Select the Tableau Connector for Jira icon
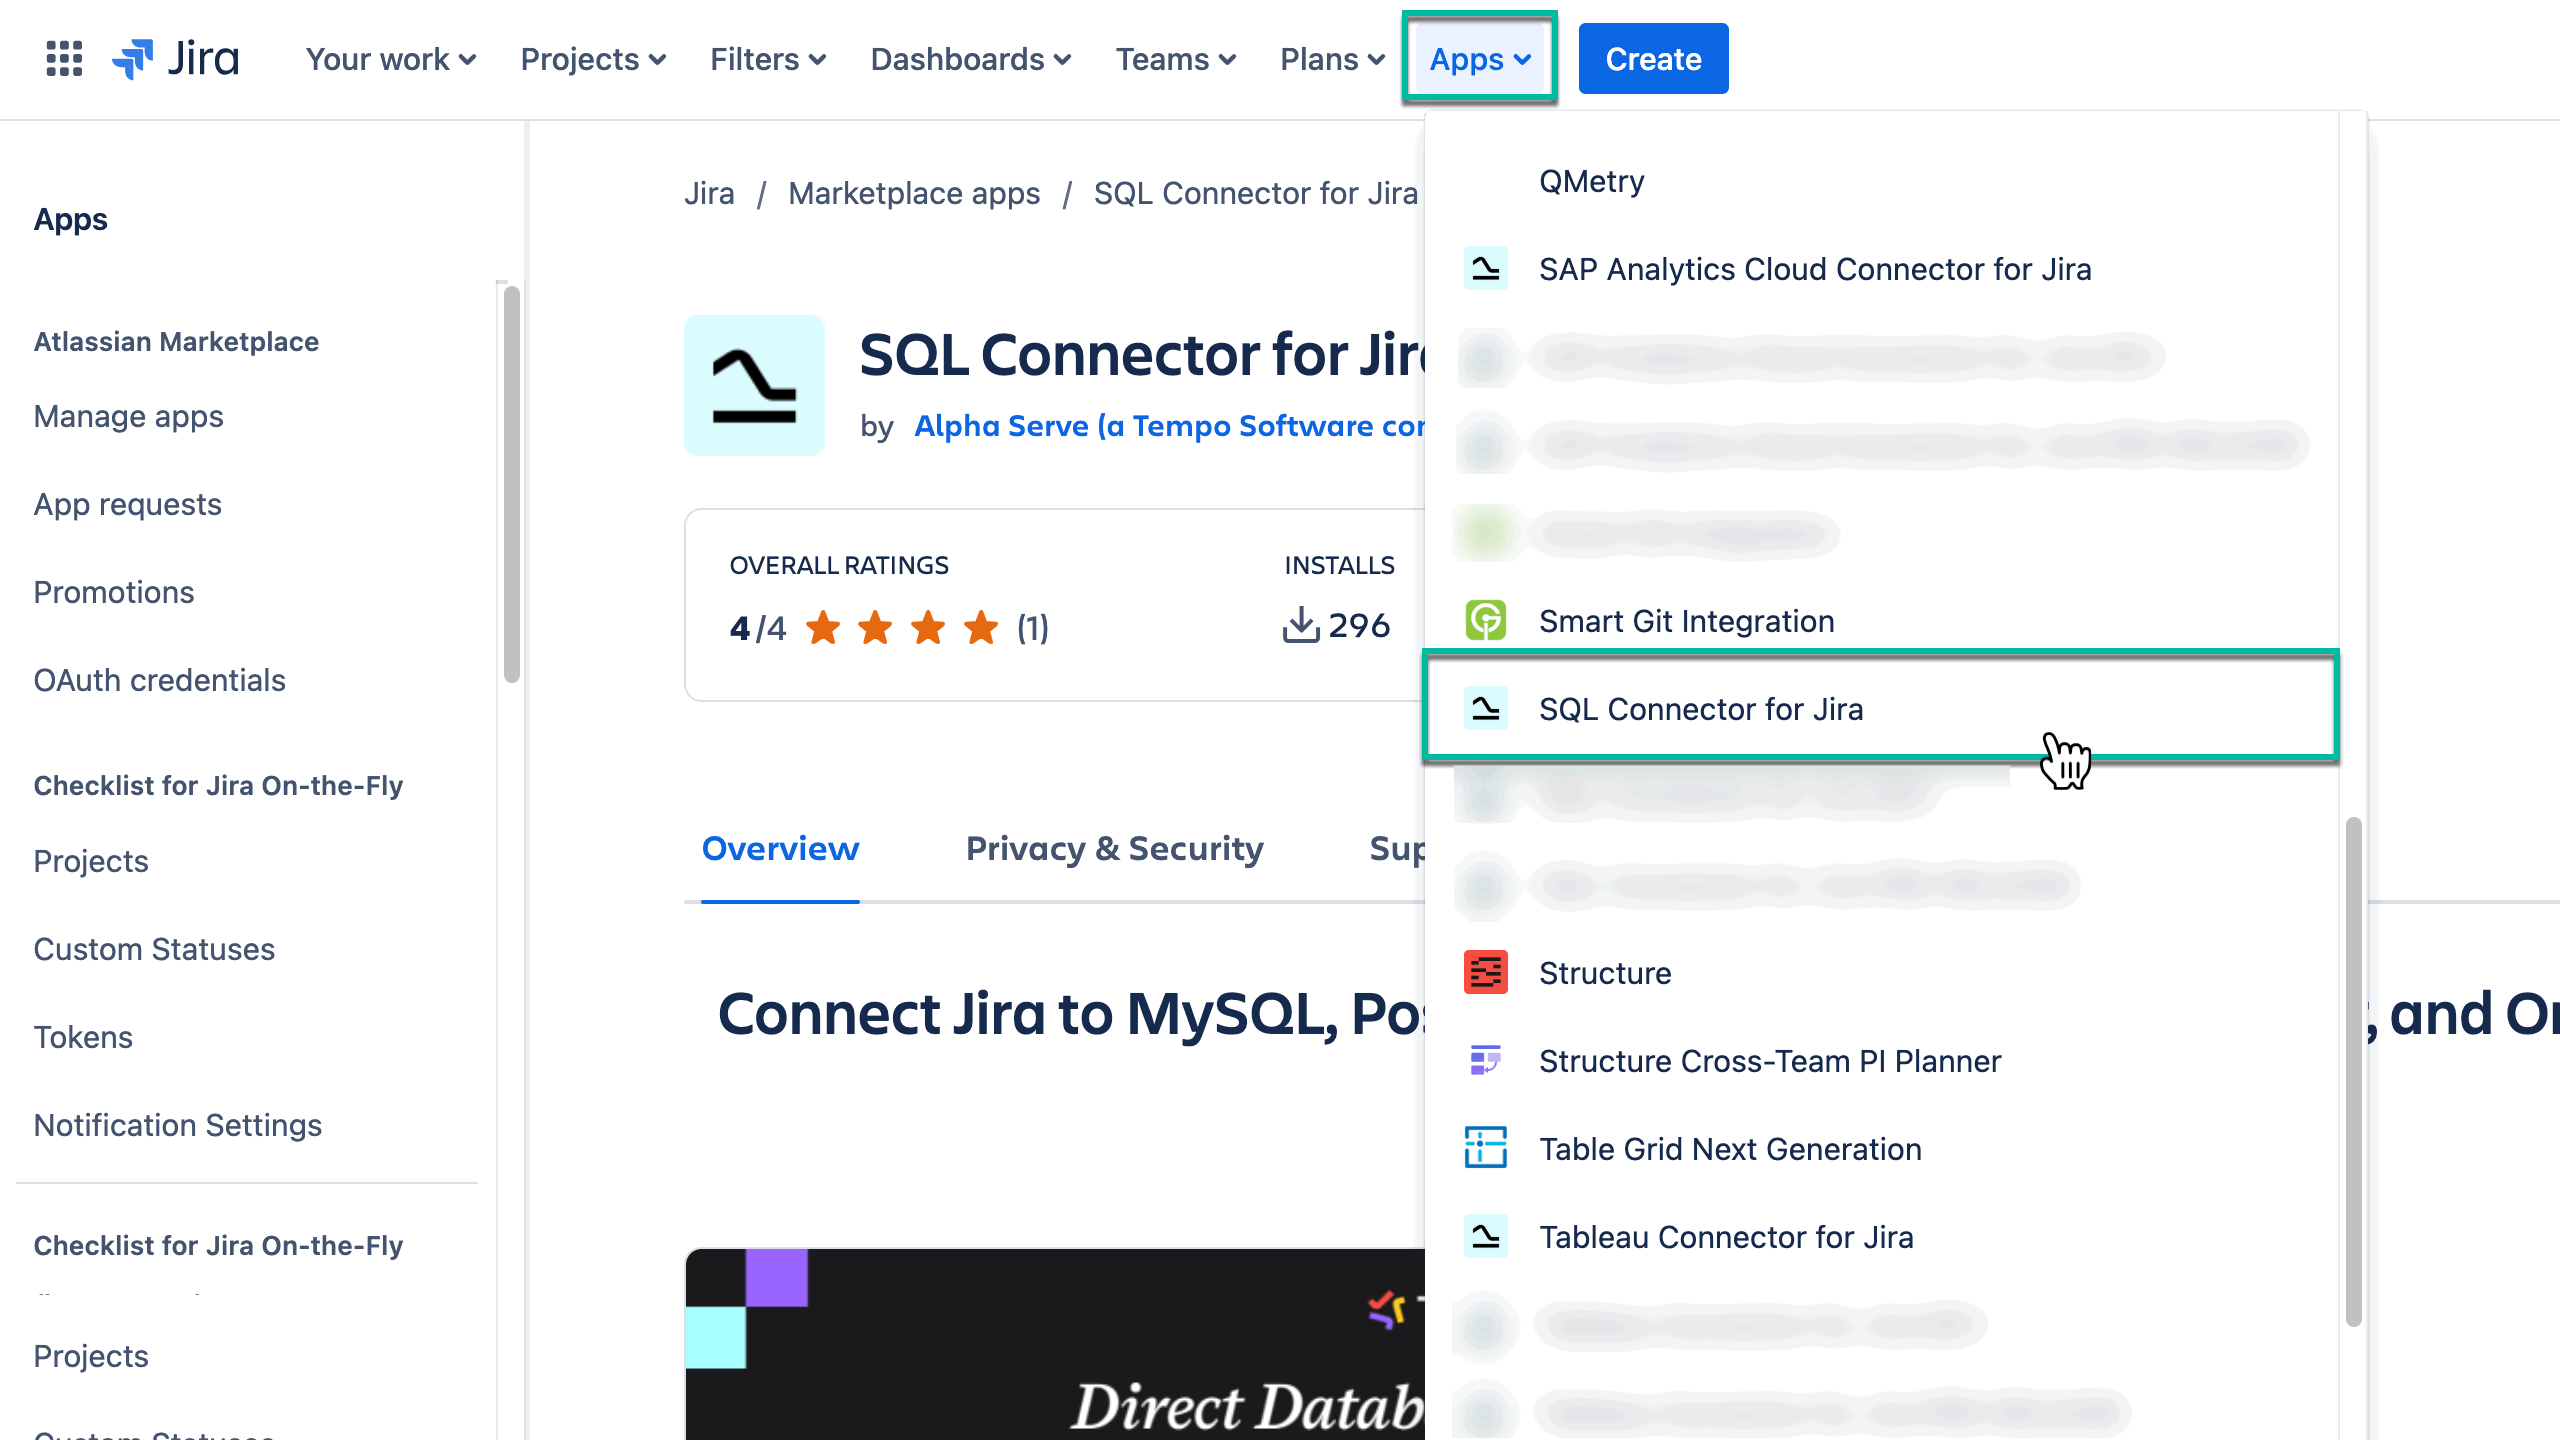Screen dimensions: 2560x1440 (1486, 1237)
